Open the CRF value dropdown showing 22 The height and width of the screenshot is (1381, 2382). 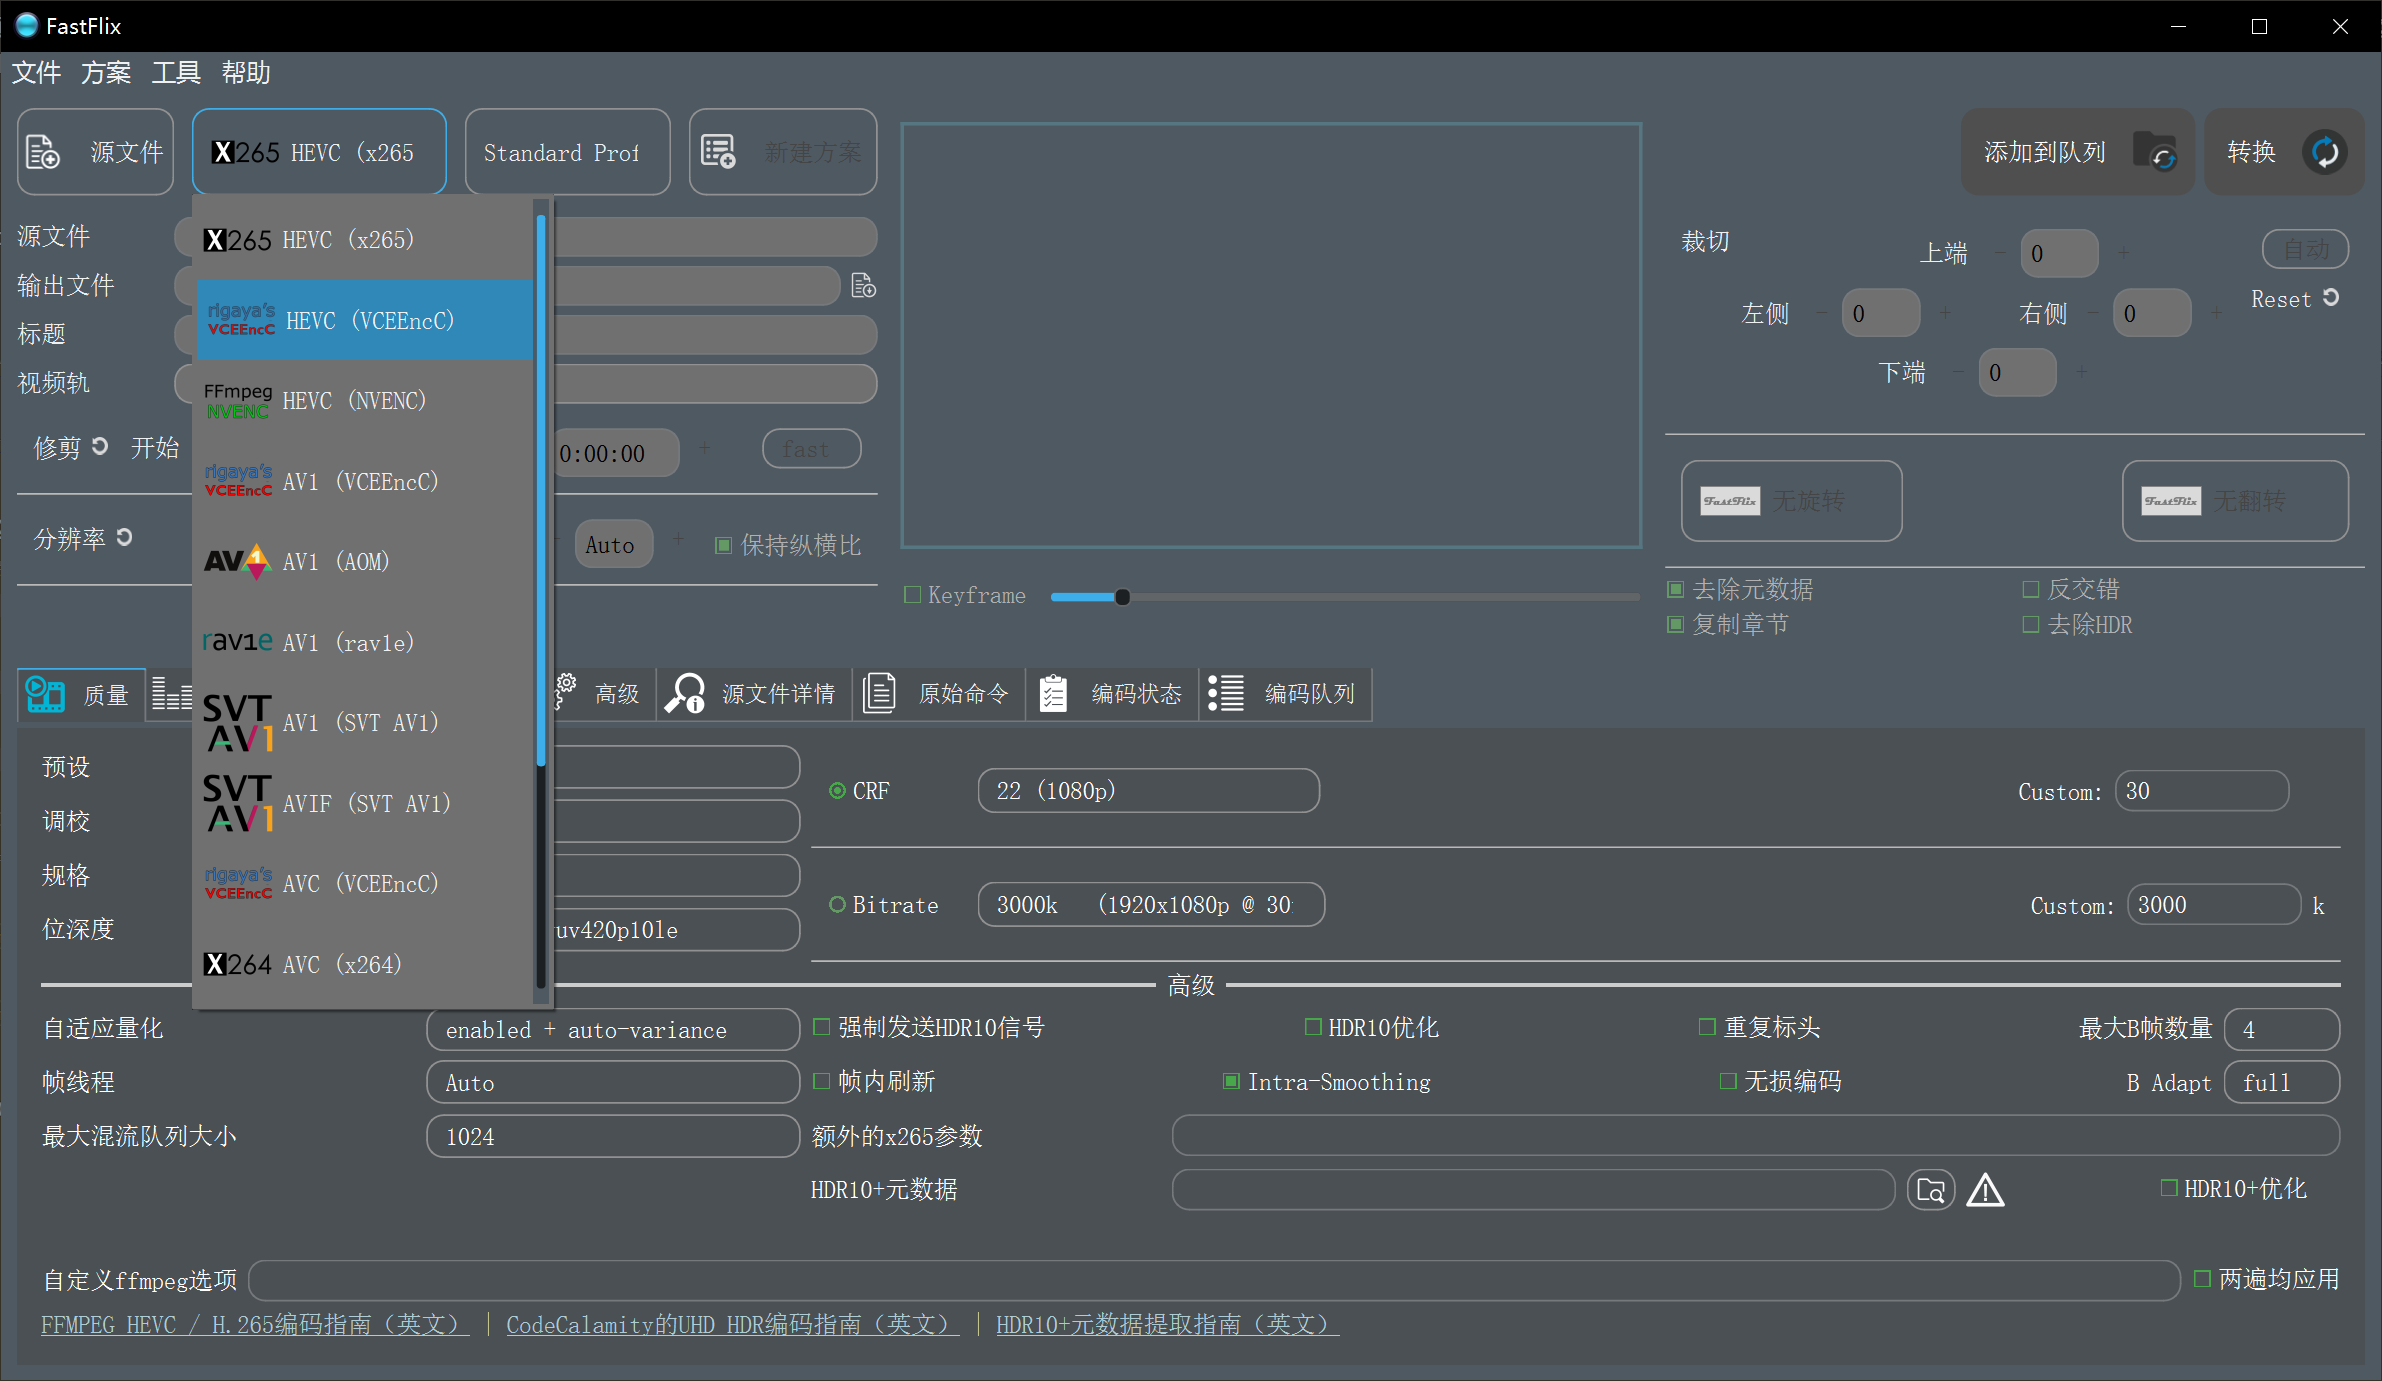tap(1147, 790)
